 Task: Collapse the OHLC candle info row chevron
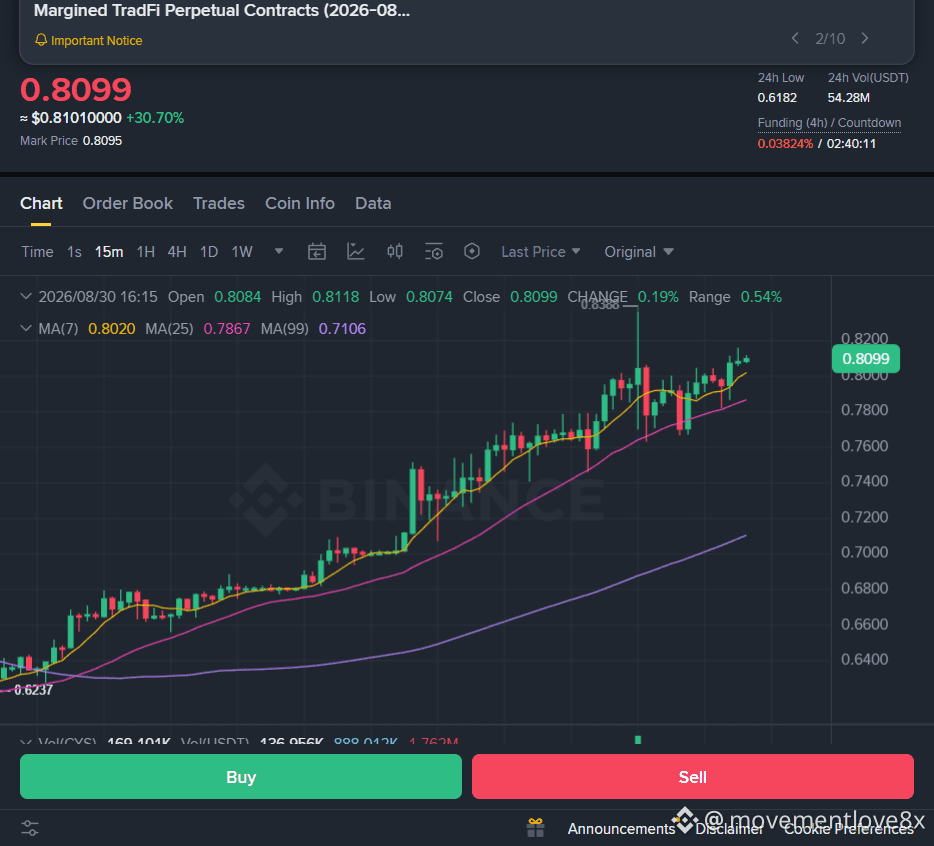click(26, 296)
